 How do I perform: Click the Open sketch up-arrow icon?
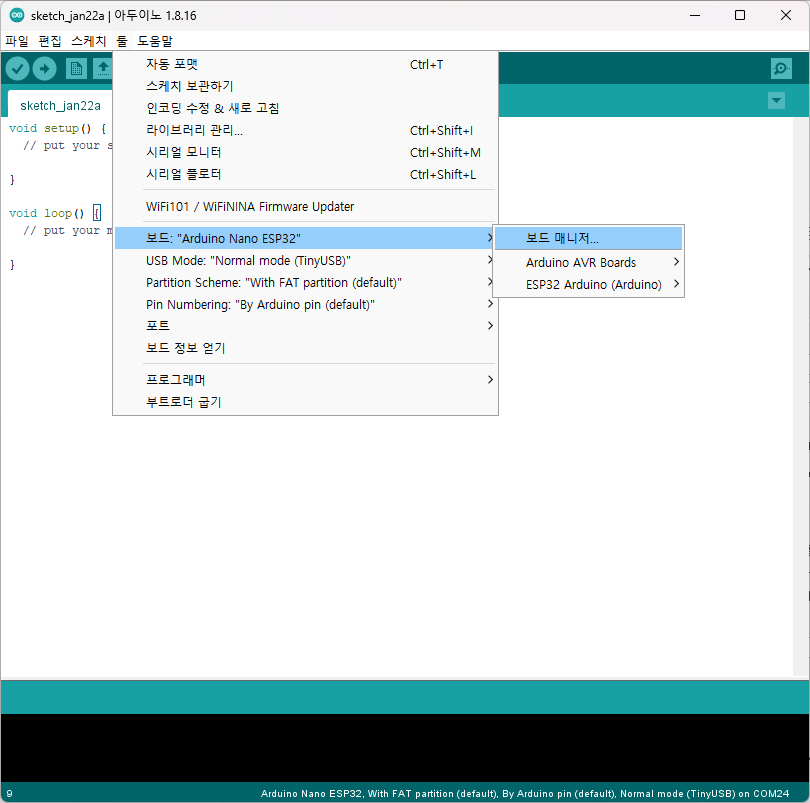(x=103, y=68)
